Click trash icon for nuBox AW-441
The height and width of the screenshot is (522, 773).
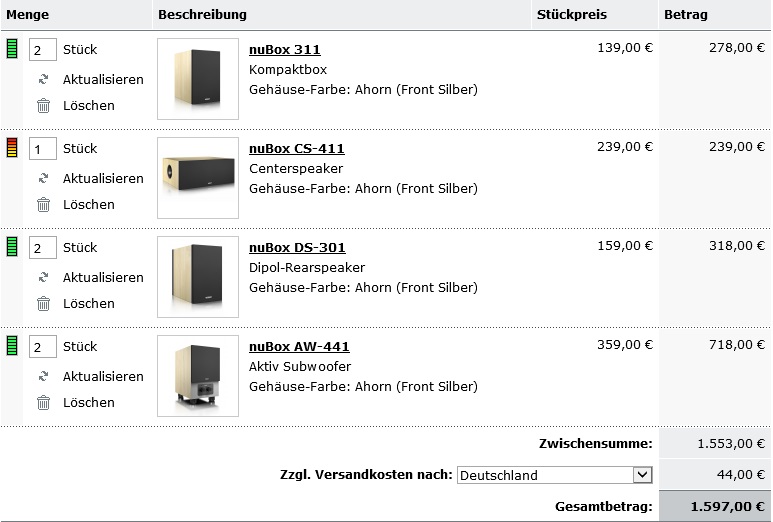[43, 402]
